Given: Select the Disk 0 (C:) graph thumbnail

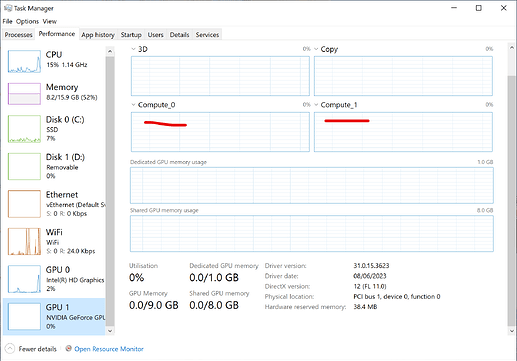Looking at the screenshot, I should (x=24, y=129).
